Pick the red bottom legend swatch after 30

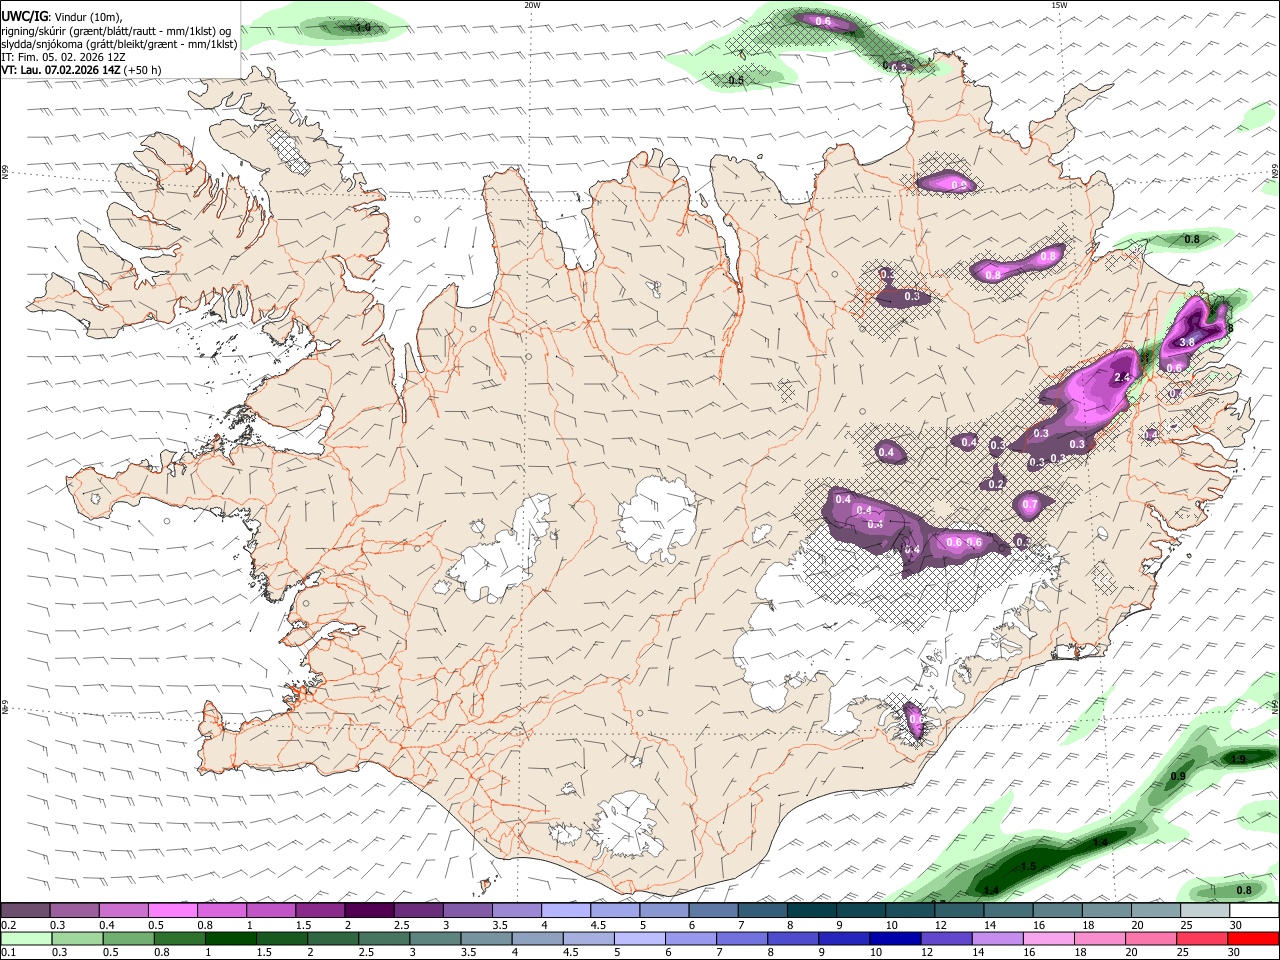[1252, 939]
